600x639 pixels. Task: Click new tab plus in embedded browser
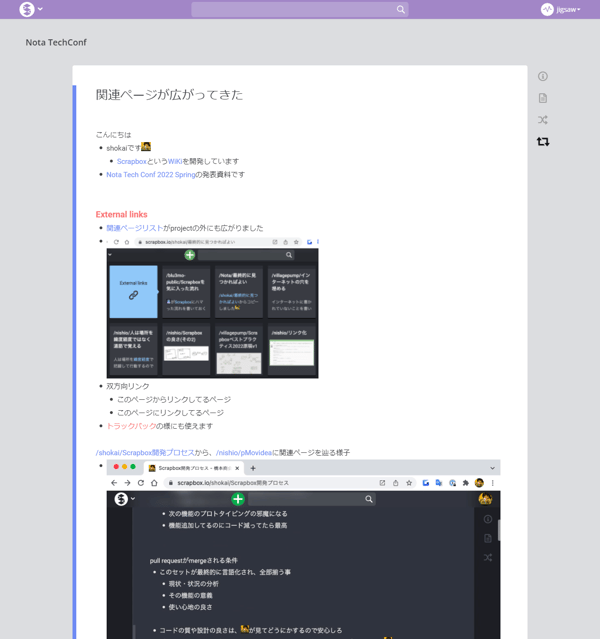(x=253, y=468)
